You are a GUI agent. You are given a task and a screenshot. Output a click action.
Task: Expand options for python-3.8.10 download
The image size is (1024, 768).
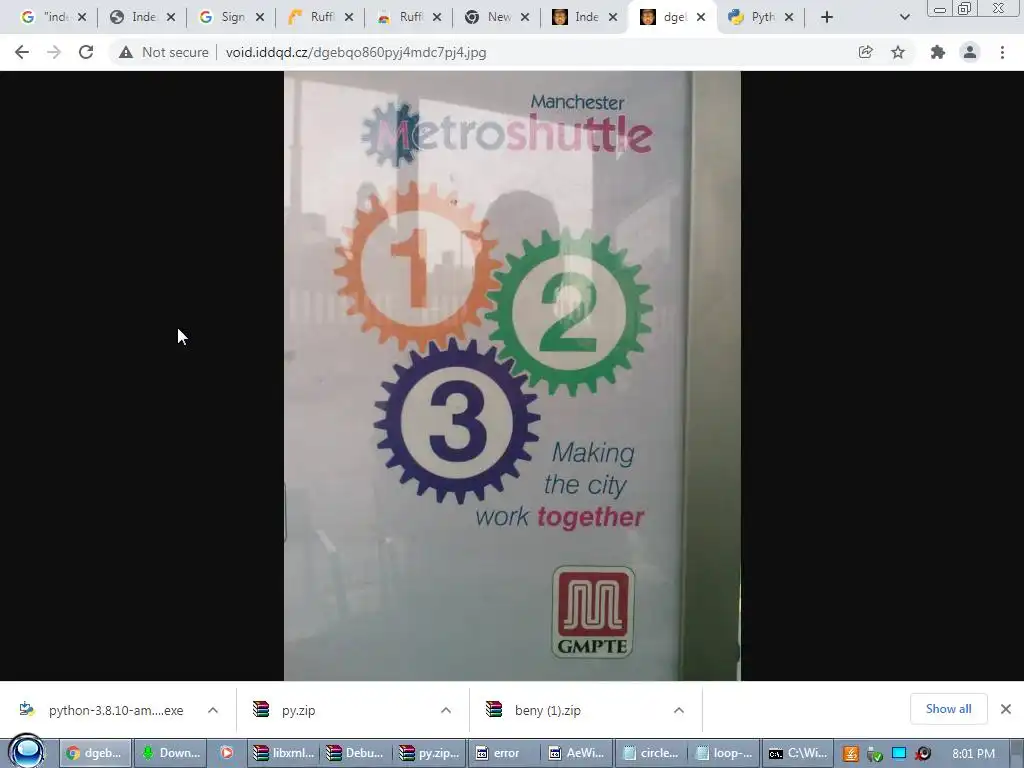213,710
